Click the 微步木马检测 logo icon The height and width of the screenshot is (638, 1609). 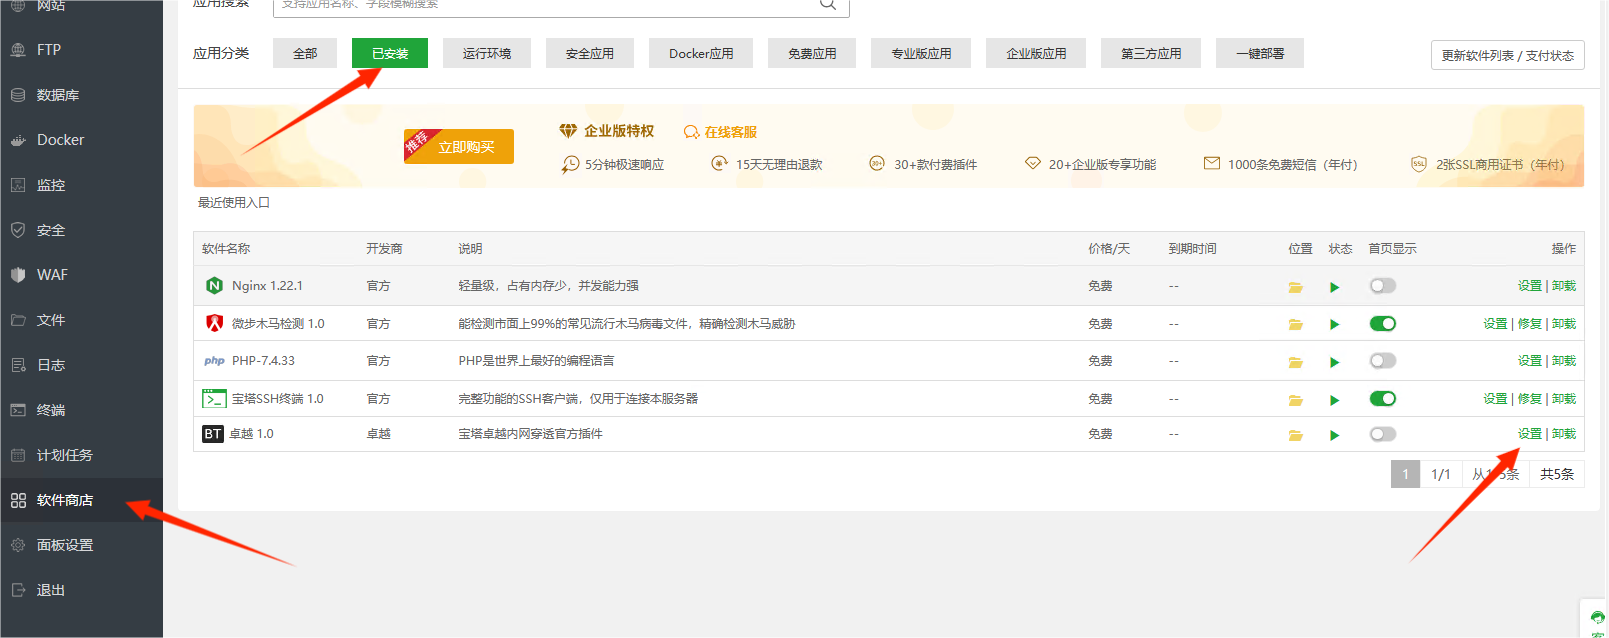214,323
